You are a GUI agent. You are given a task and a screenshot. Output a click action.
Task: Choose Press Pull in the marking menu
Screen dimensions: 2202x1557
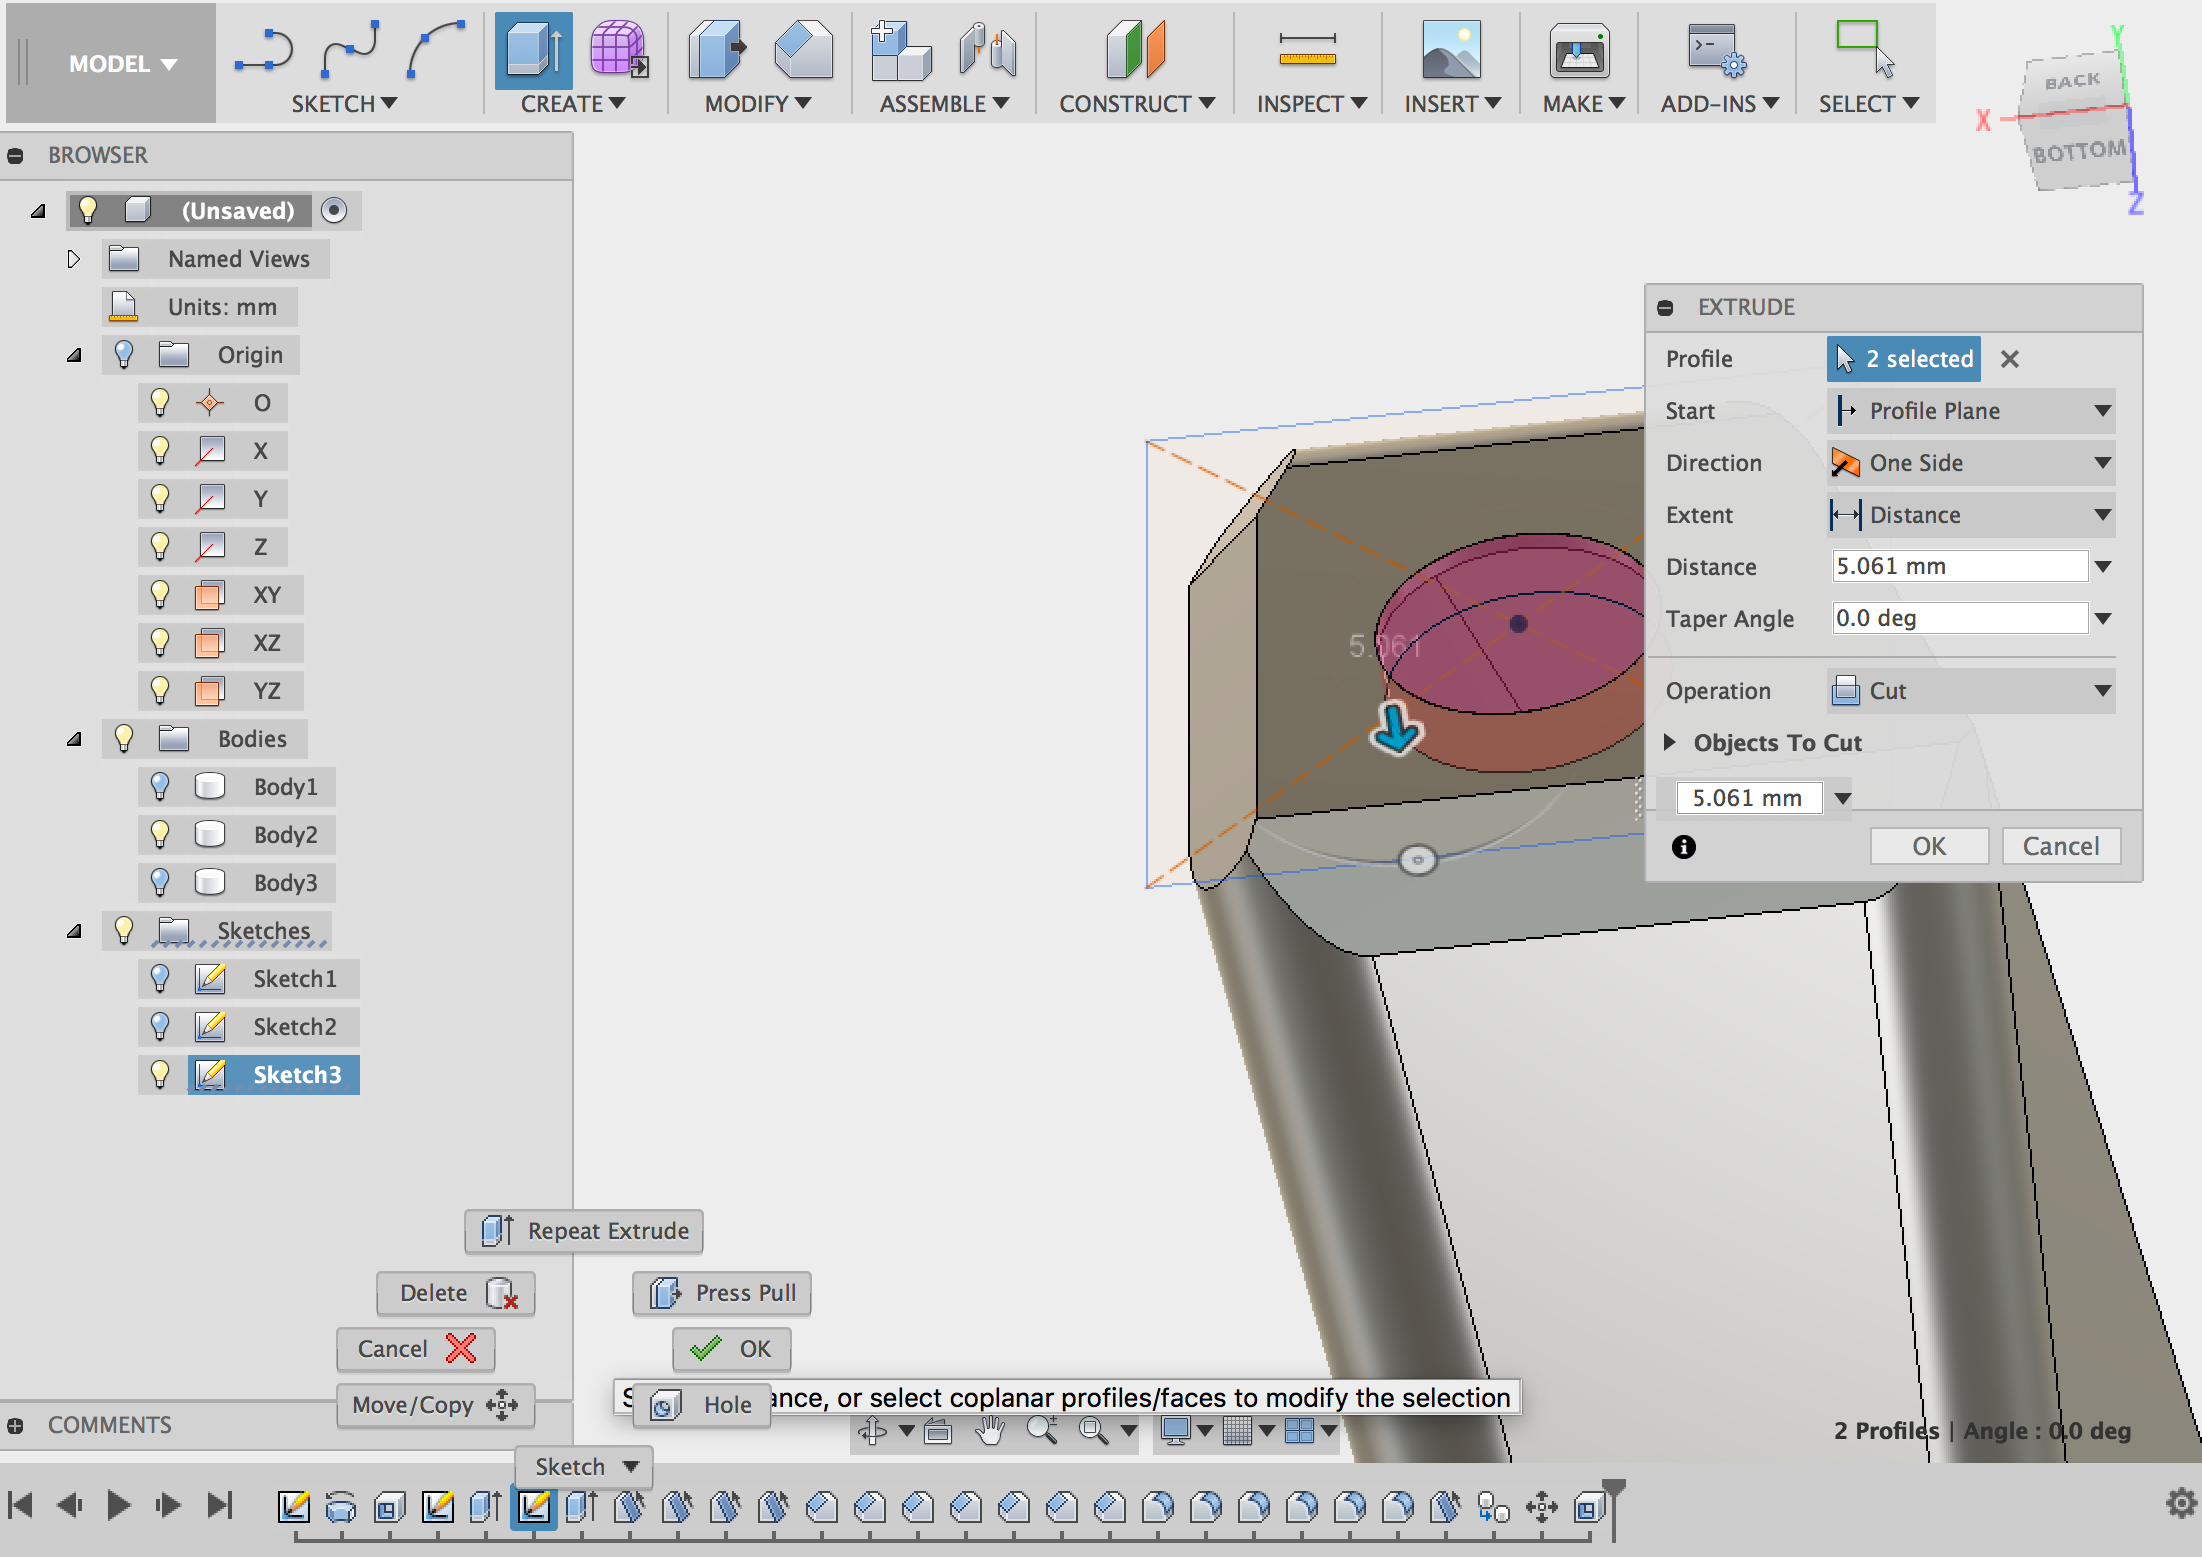click(x=721, y=1293)
